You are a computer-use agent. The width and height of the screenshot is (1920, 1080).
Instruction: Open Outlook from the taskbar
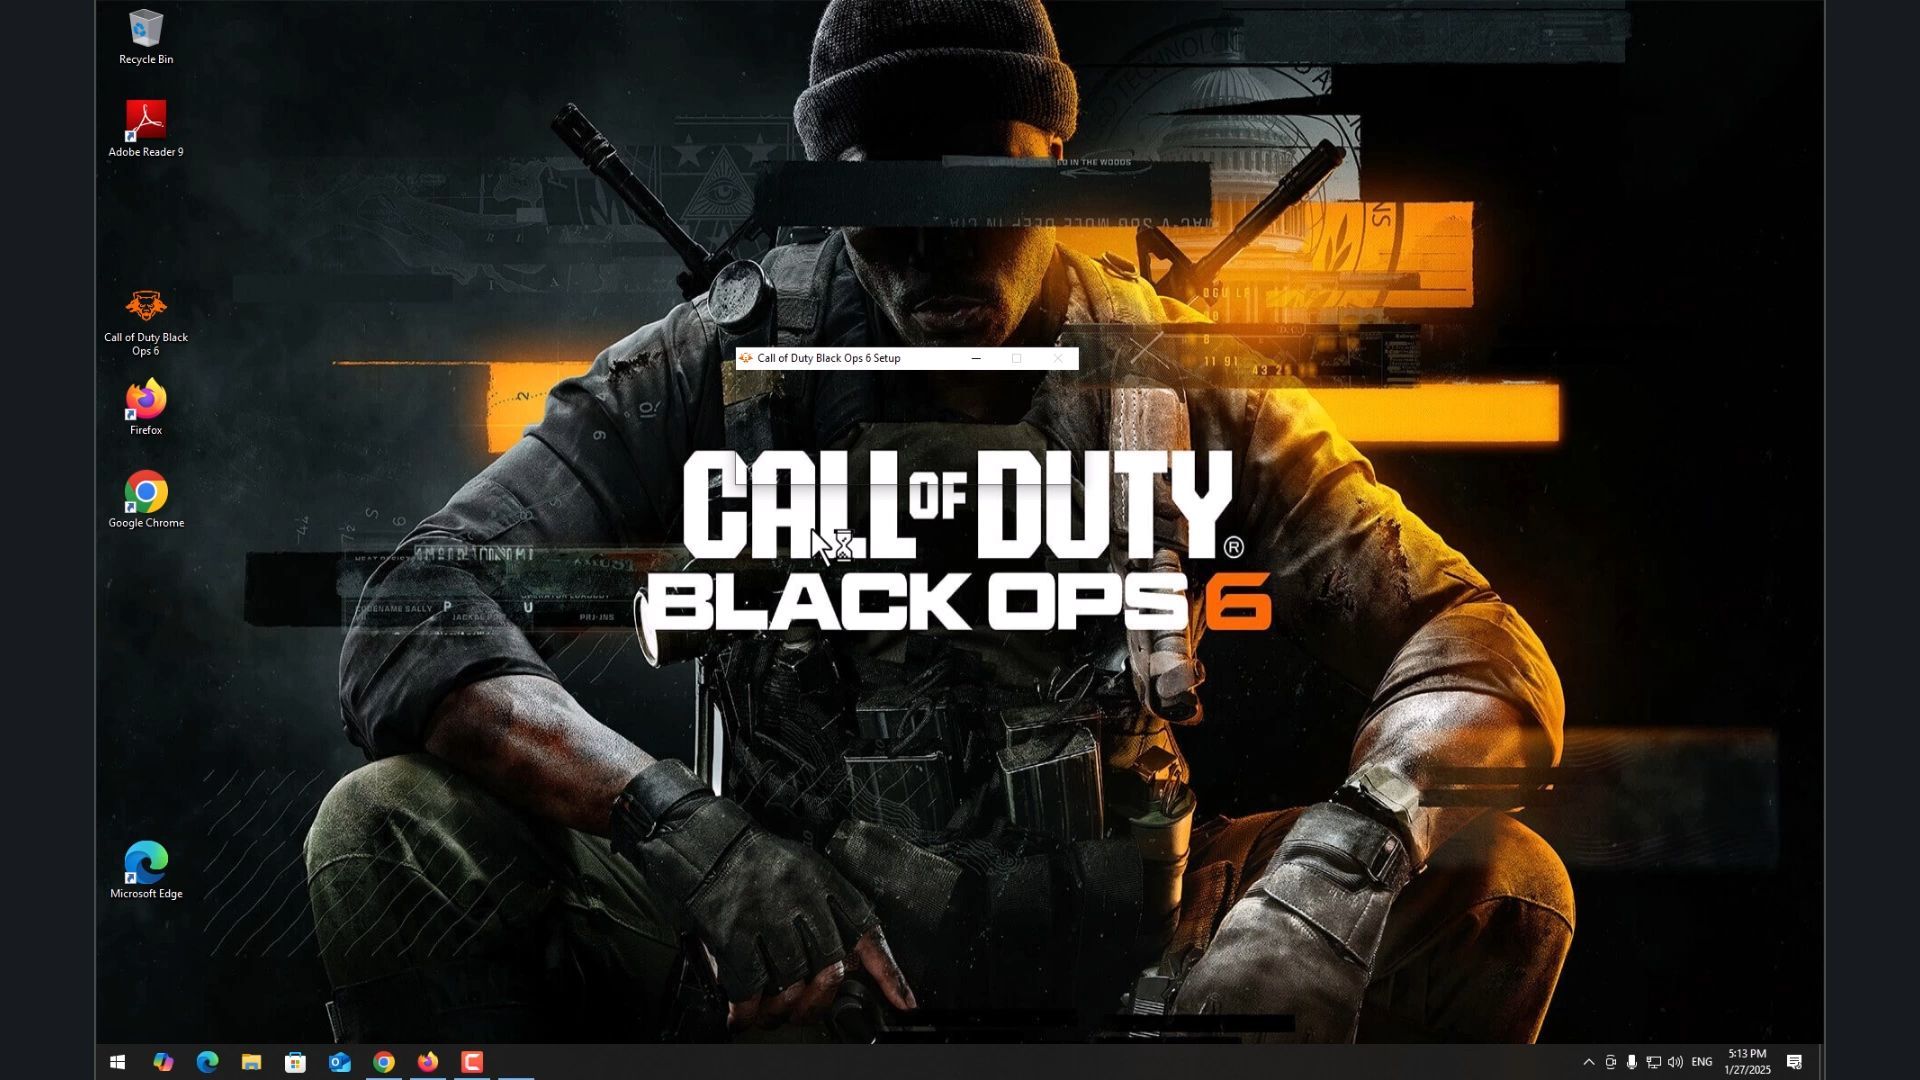point(340,1062)
